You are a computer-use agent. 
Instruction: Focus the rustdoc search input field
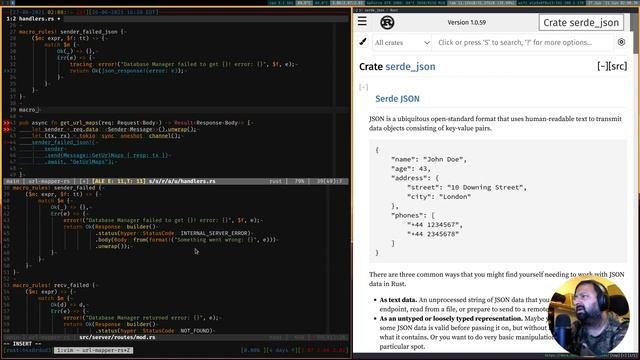click(x=522, y=42)
